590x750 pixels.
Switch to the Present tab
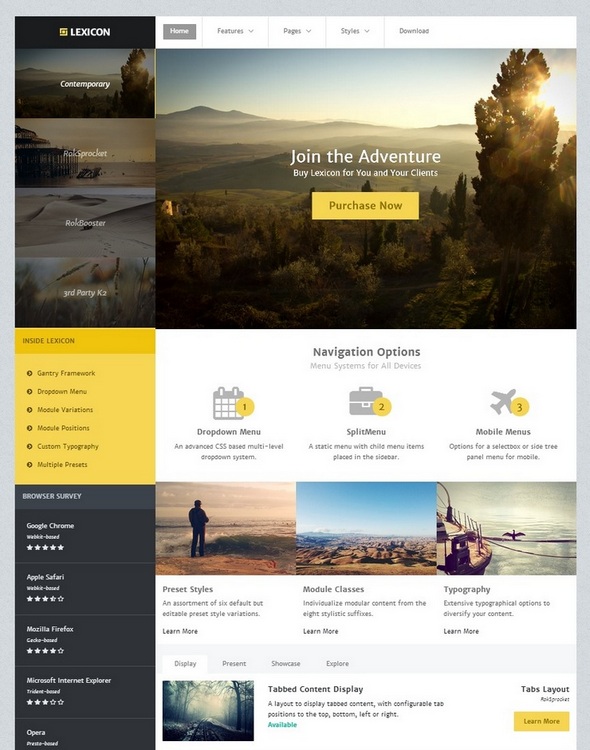[x=234, y=663]
